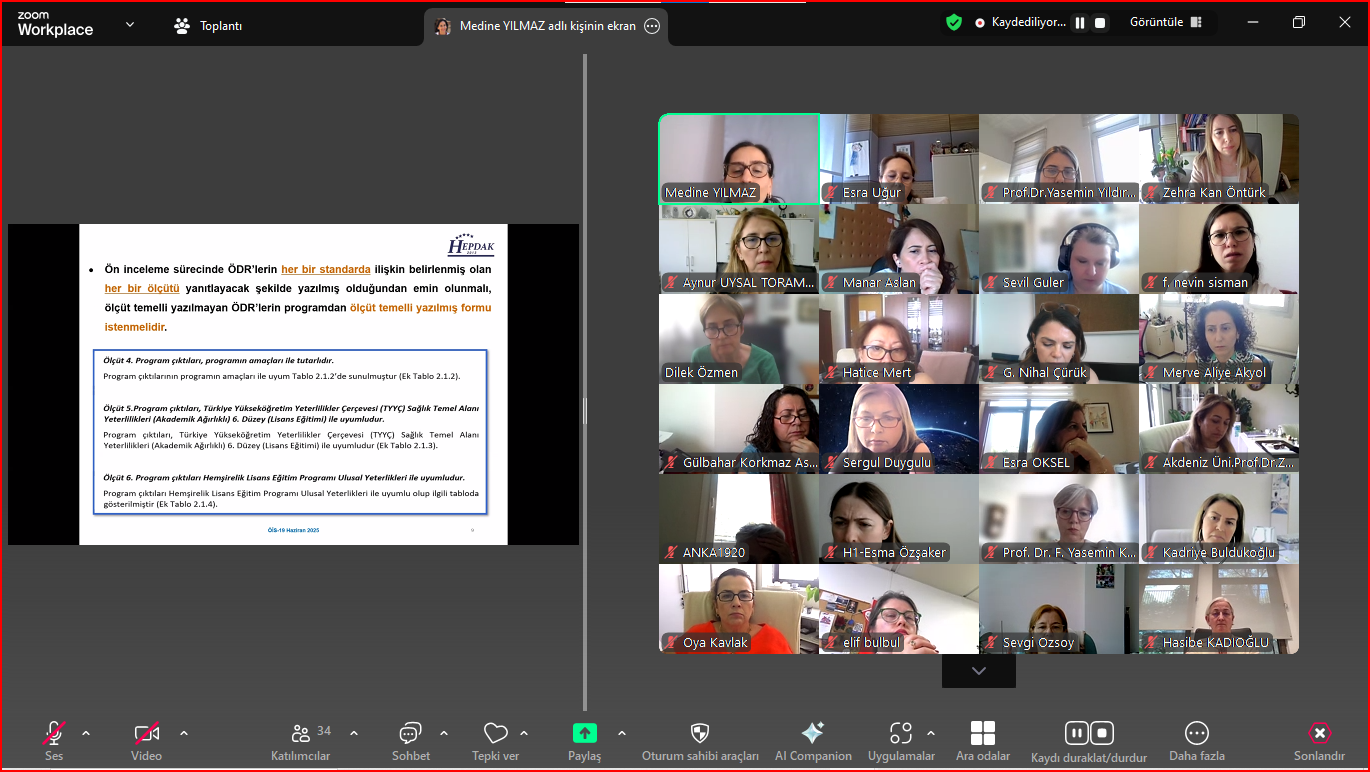Open Ara odalar breakout rooms
The width and height of the screenshot is (1370, 772).
pos(983,733)
